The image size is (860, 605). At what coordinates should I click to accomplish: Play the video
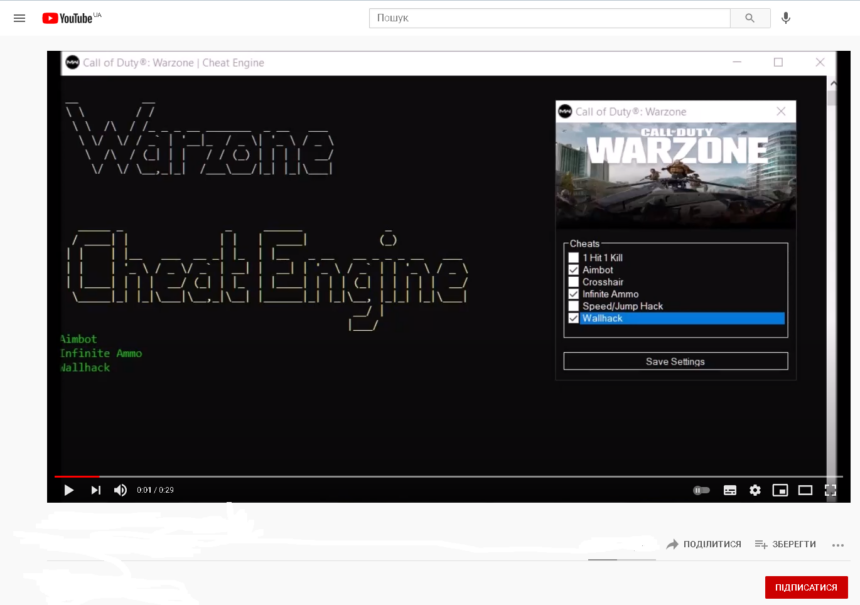click(x=69, y=490)
